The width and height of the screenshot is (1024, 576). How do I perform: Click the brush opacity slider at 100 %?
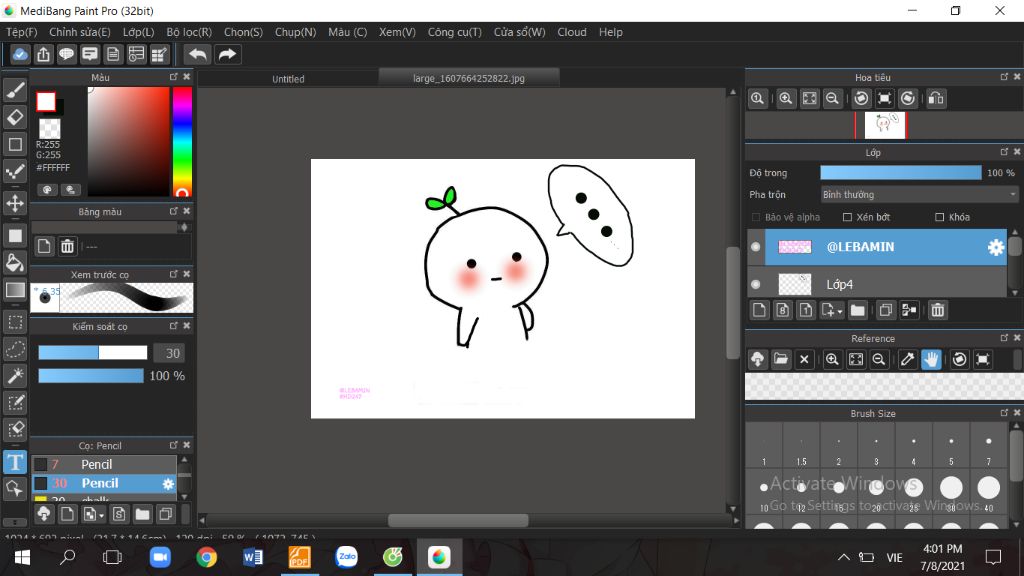(x=91, y=376)
